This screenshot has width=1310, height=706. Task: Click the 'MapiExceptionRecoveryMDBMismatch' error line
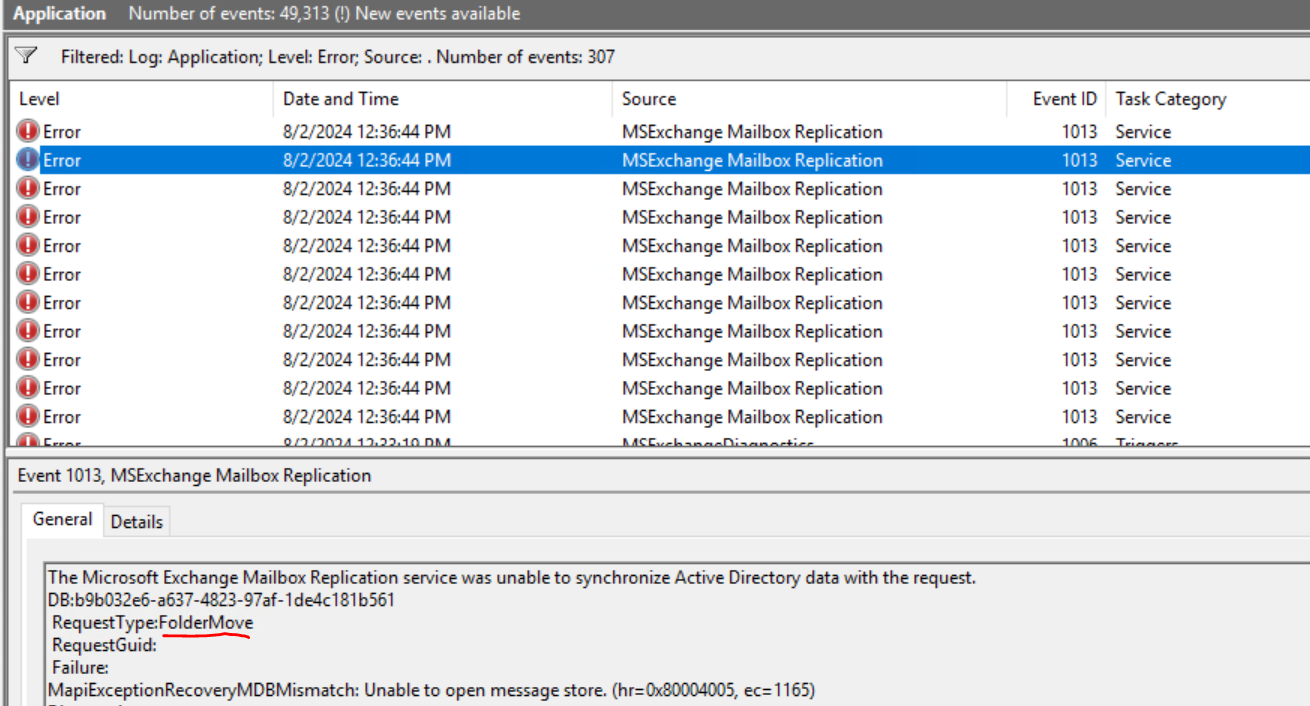tap(431, 690)
